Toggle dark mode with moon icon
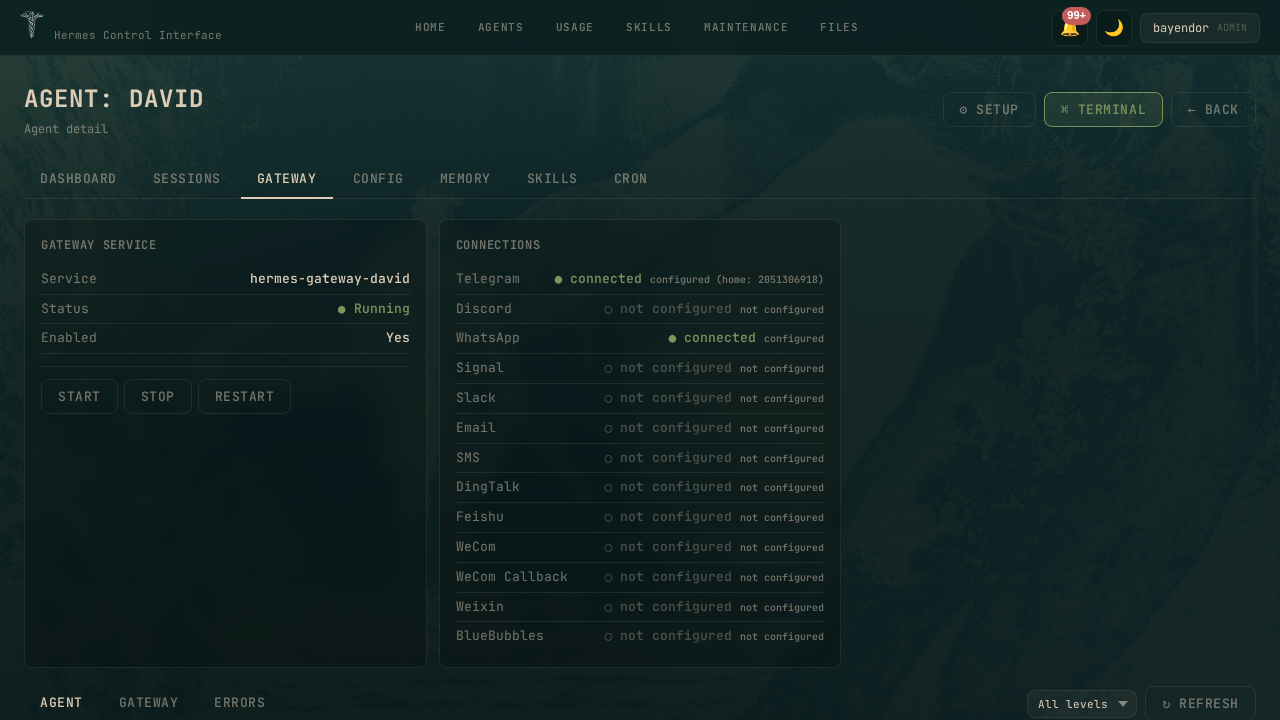The width and height of the screenshot is (1280, 720). pos(1113,28)
